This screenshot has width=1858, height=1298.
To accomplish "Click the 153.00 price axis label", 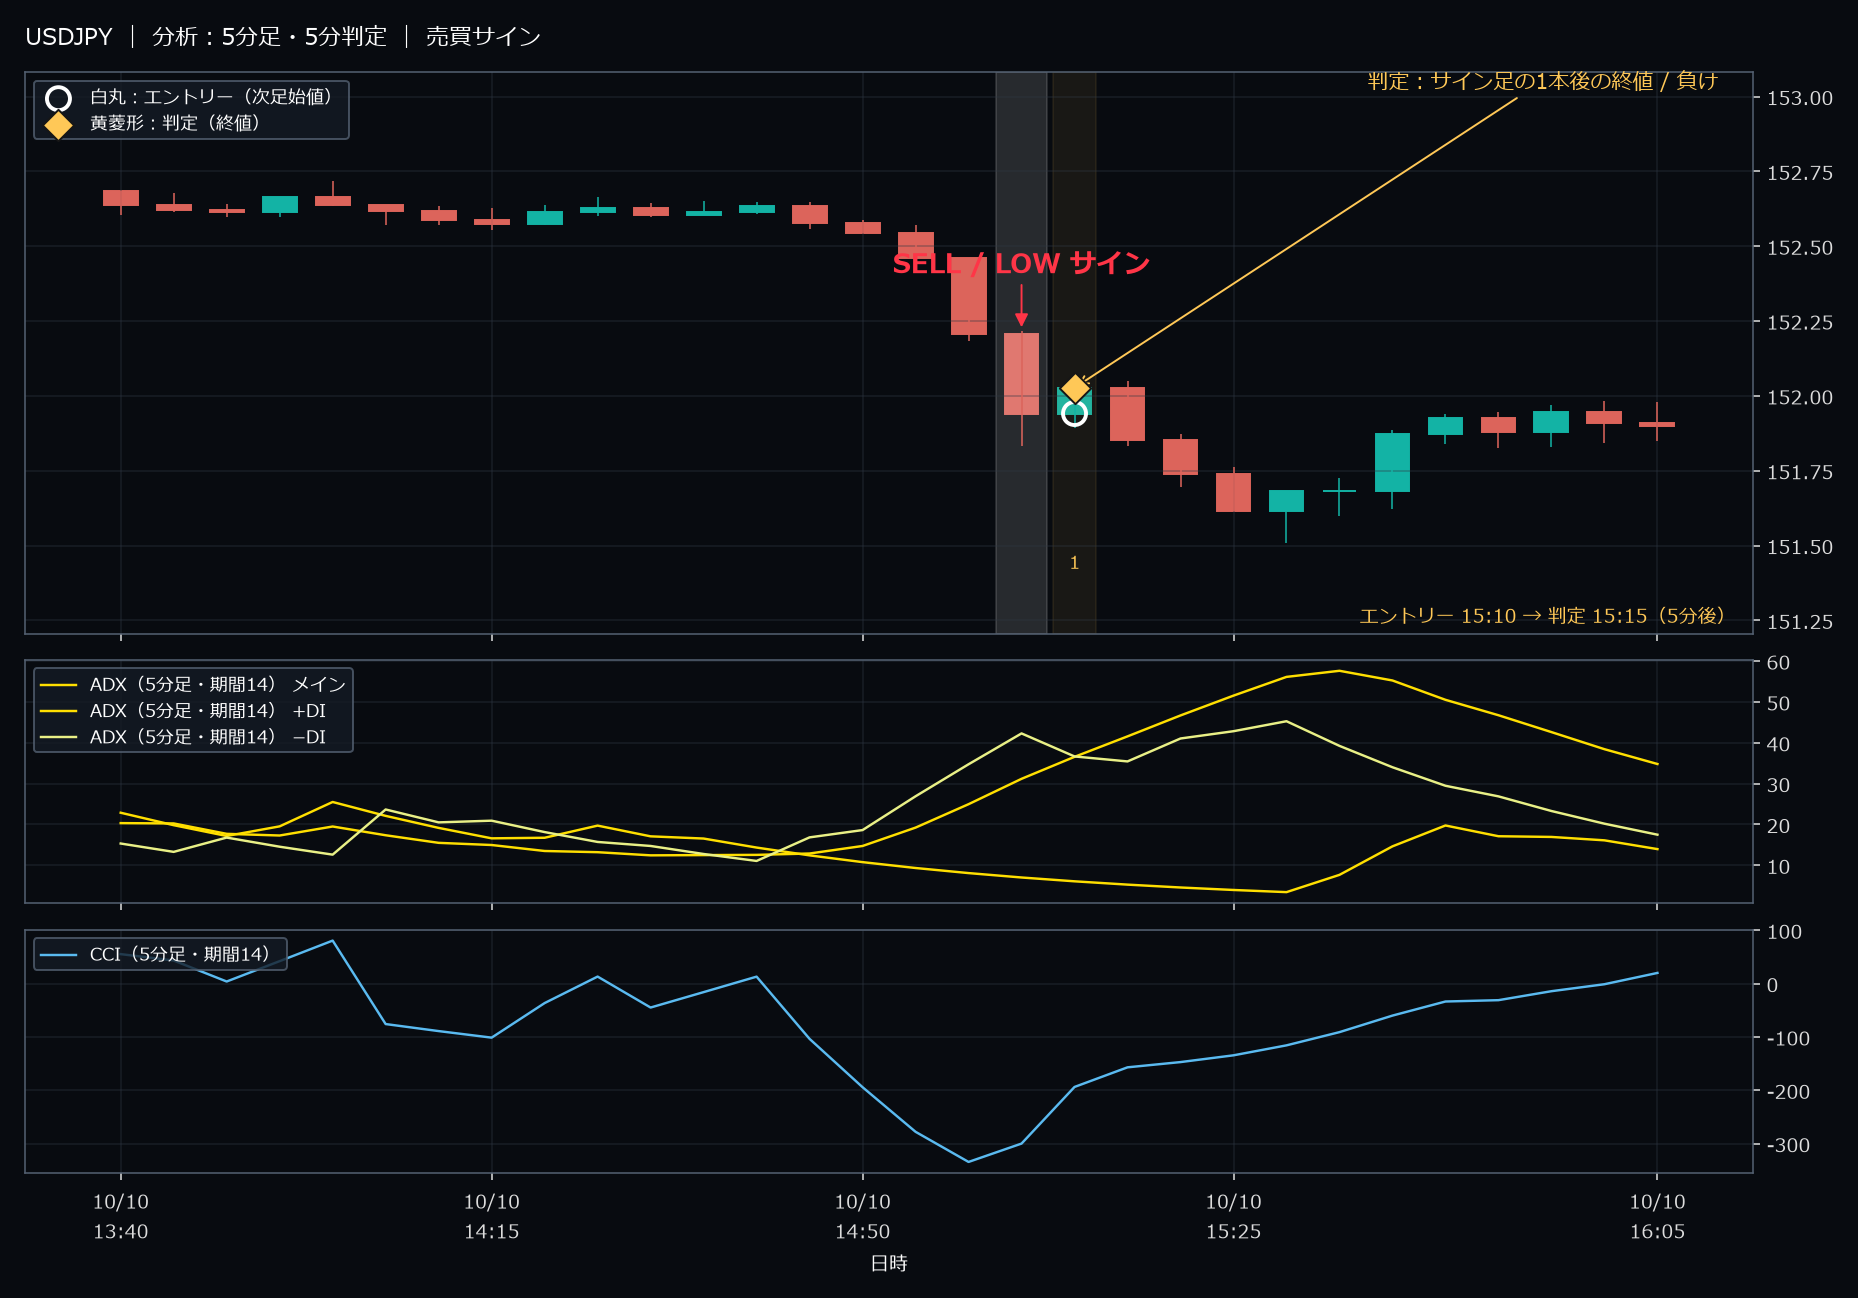I will pyautogui.click(x=1800, y=98).
